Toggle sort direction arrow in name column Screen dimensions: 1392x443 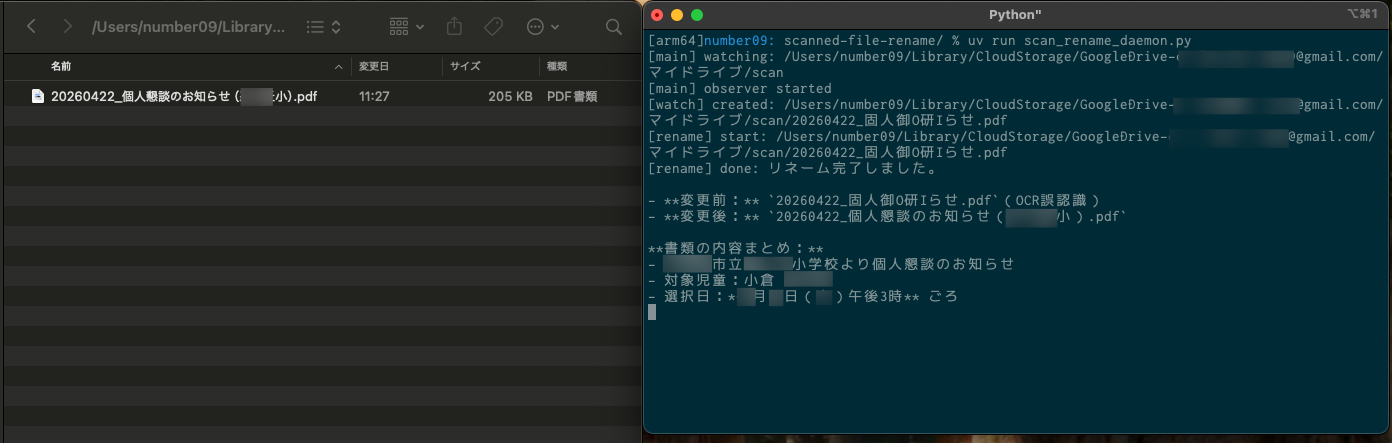tap(339, 67)
